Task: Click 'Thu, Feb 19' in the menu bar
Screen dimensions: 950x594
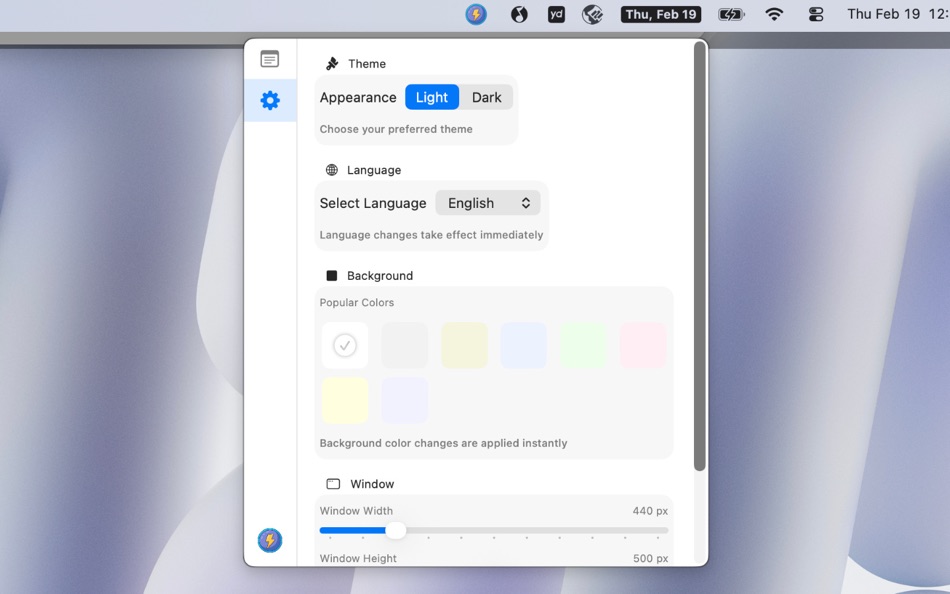Action: (x=660, y=14)
